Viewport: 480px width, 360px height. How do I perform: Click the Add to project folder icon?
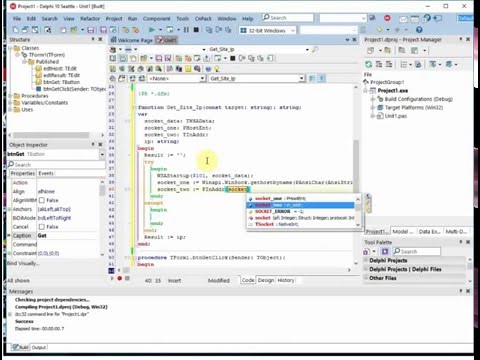coord(125,30)
